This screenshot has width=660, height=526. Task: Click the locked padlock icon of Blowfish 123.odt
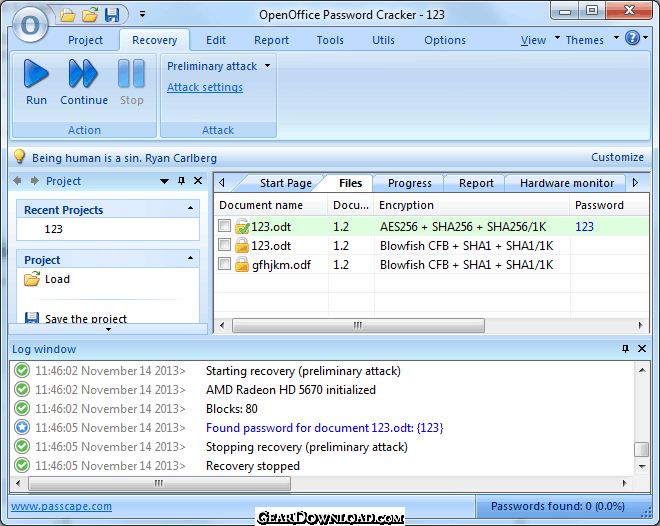[x=242, y=245]
